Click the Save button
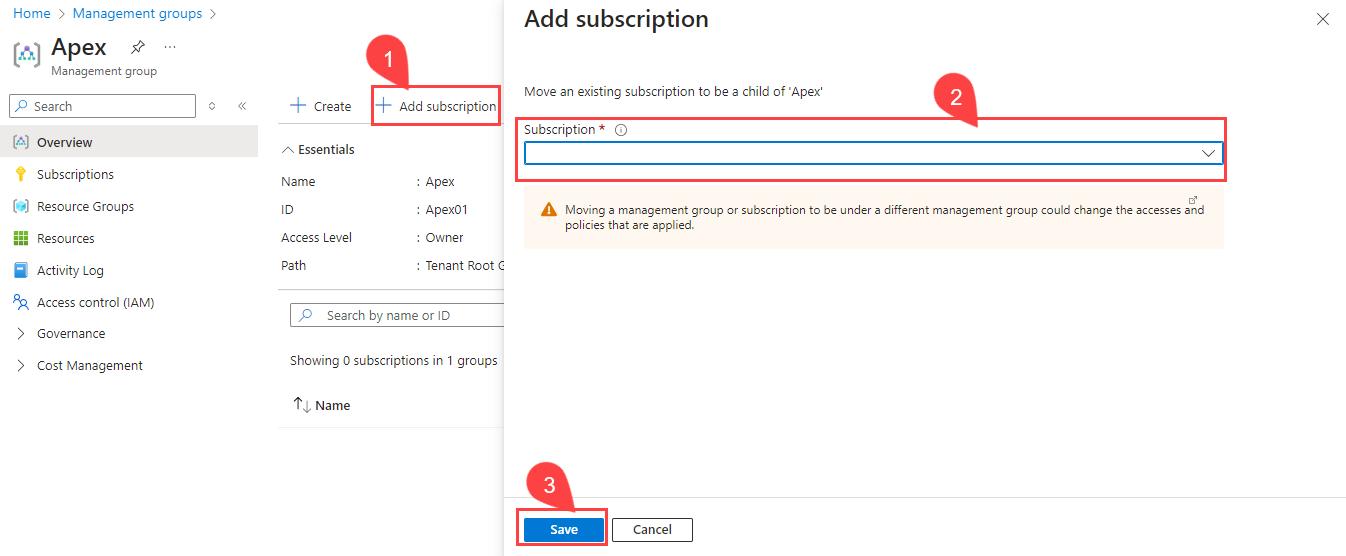Viewport: 1346px width, 556px height. tap(564, 529)
